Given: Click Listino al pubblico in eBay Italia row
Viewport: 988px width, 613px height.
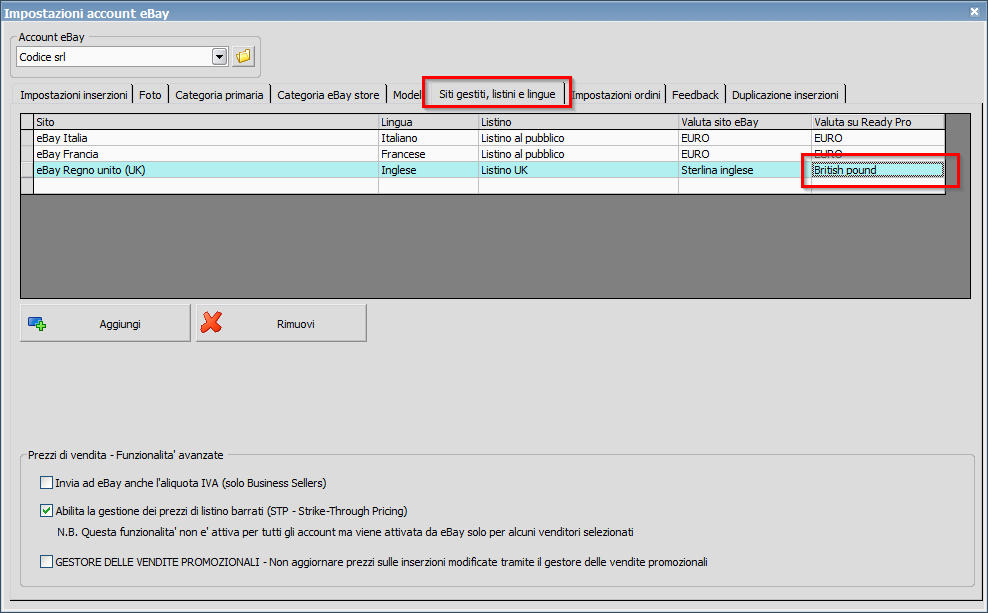Looking at the screenshot, I should [578, 138].
